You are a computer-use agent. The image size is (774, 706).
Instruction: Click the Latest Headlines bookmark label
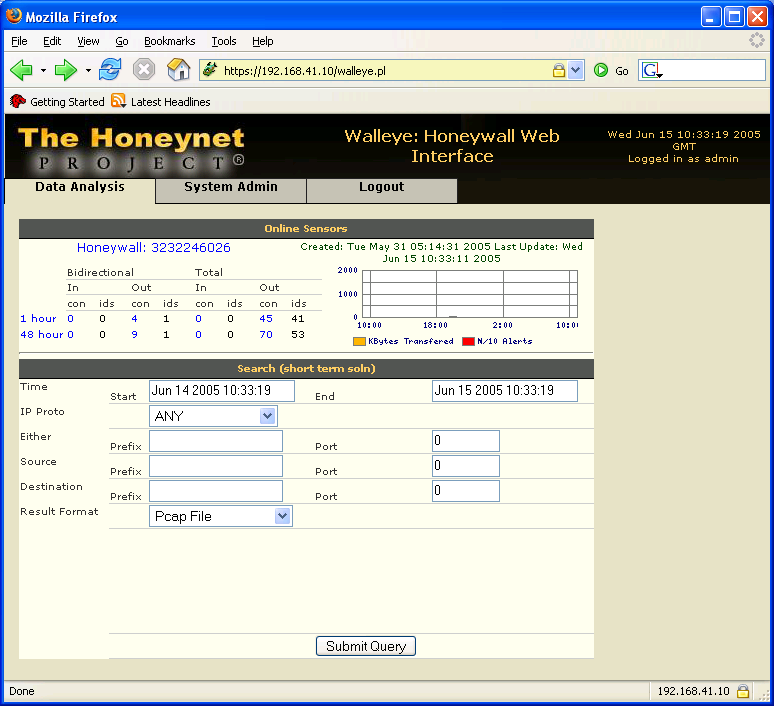[170, 102]
